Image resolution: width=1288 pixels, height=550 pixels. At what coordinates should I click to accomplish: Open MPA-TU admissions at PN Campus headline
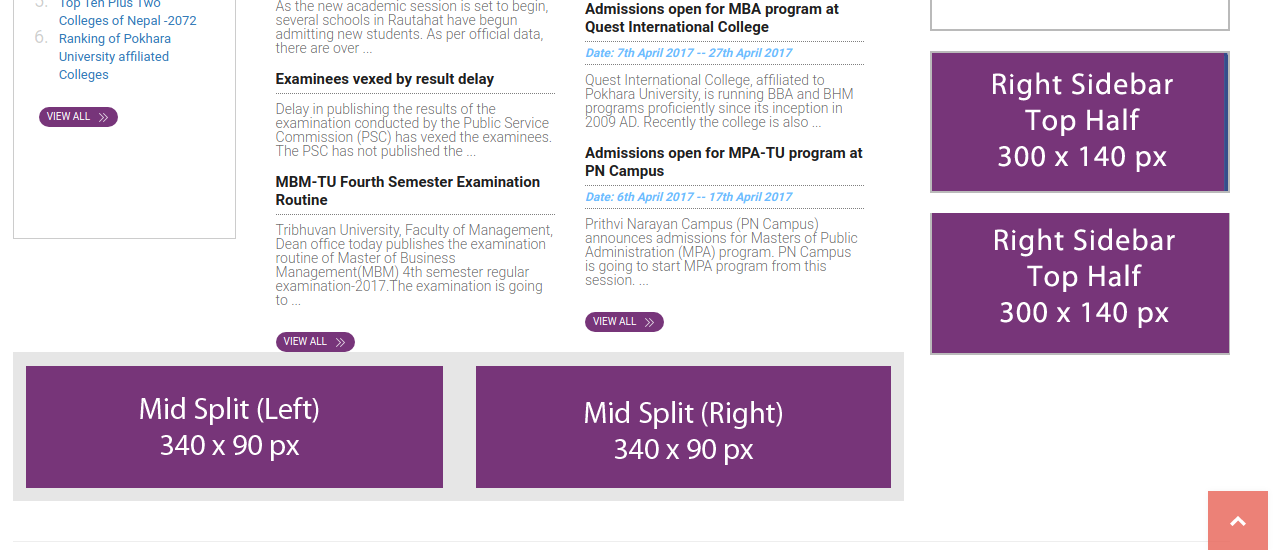723,162
